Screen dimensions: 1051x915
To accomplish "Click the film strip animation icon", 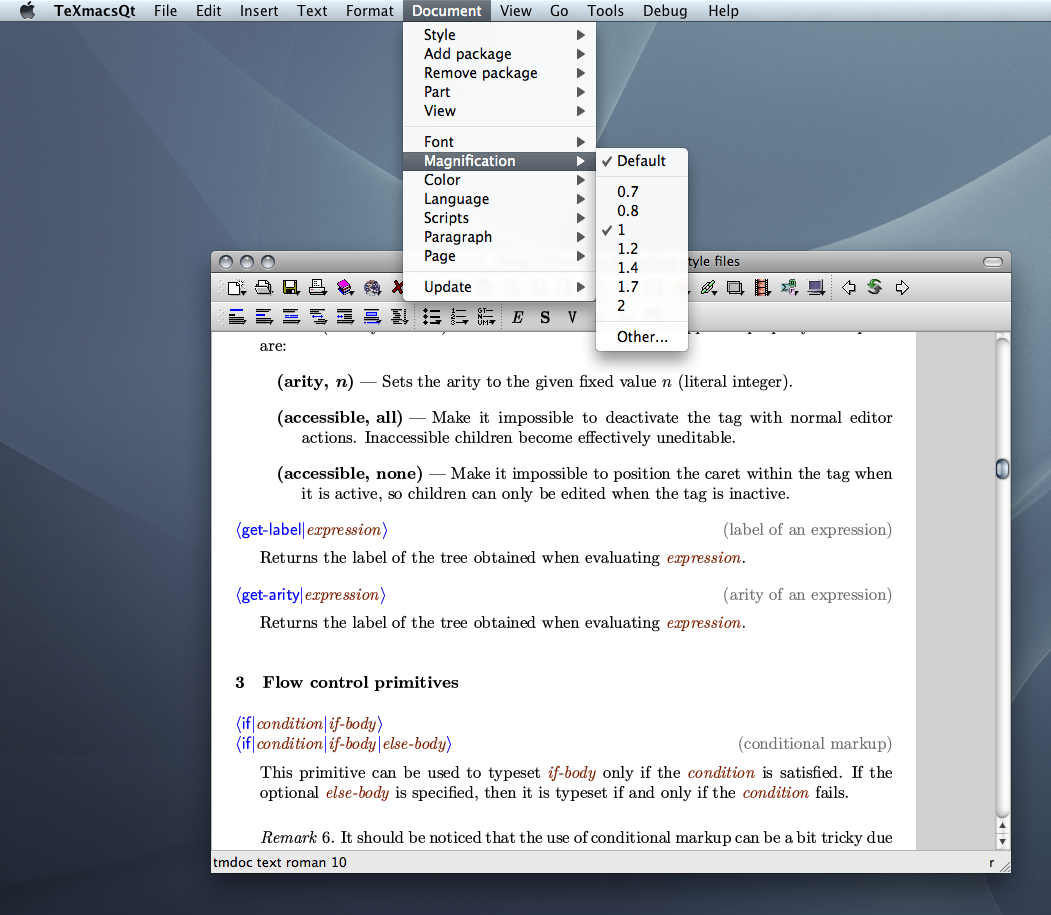I will click(762, 288).
